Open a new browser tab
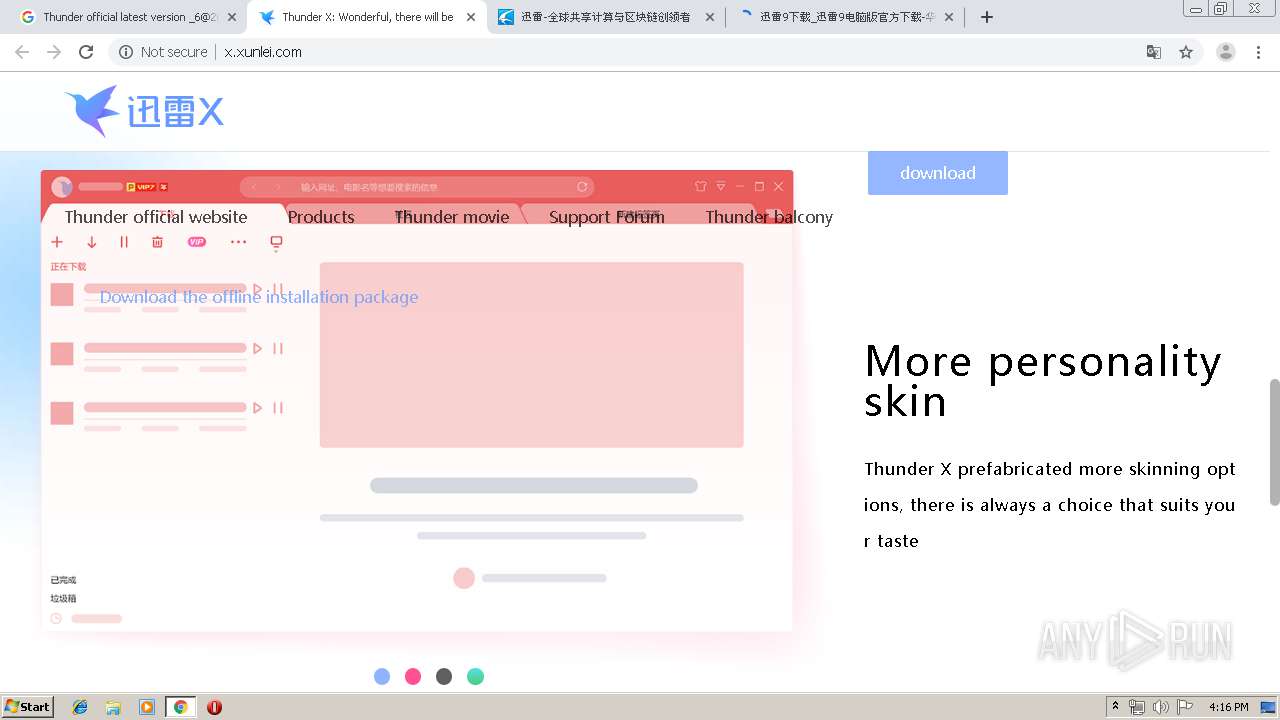This screenshot has height=720, width=1280. [x=987, y=17]
